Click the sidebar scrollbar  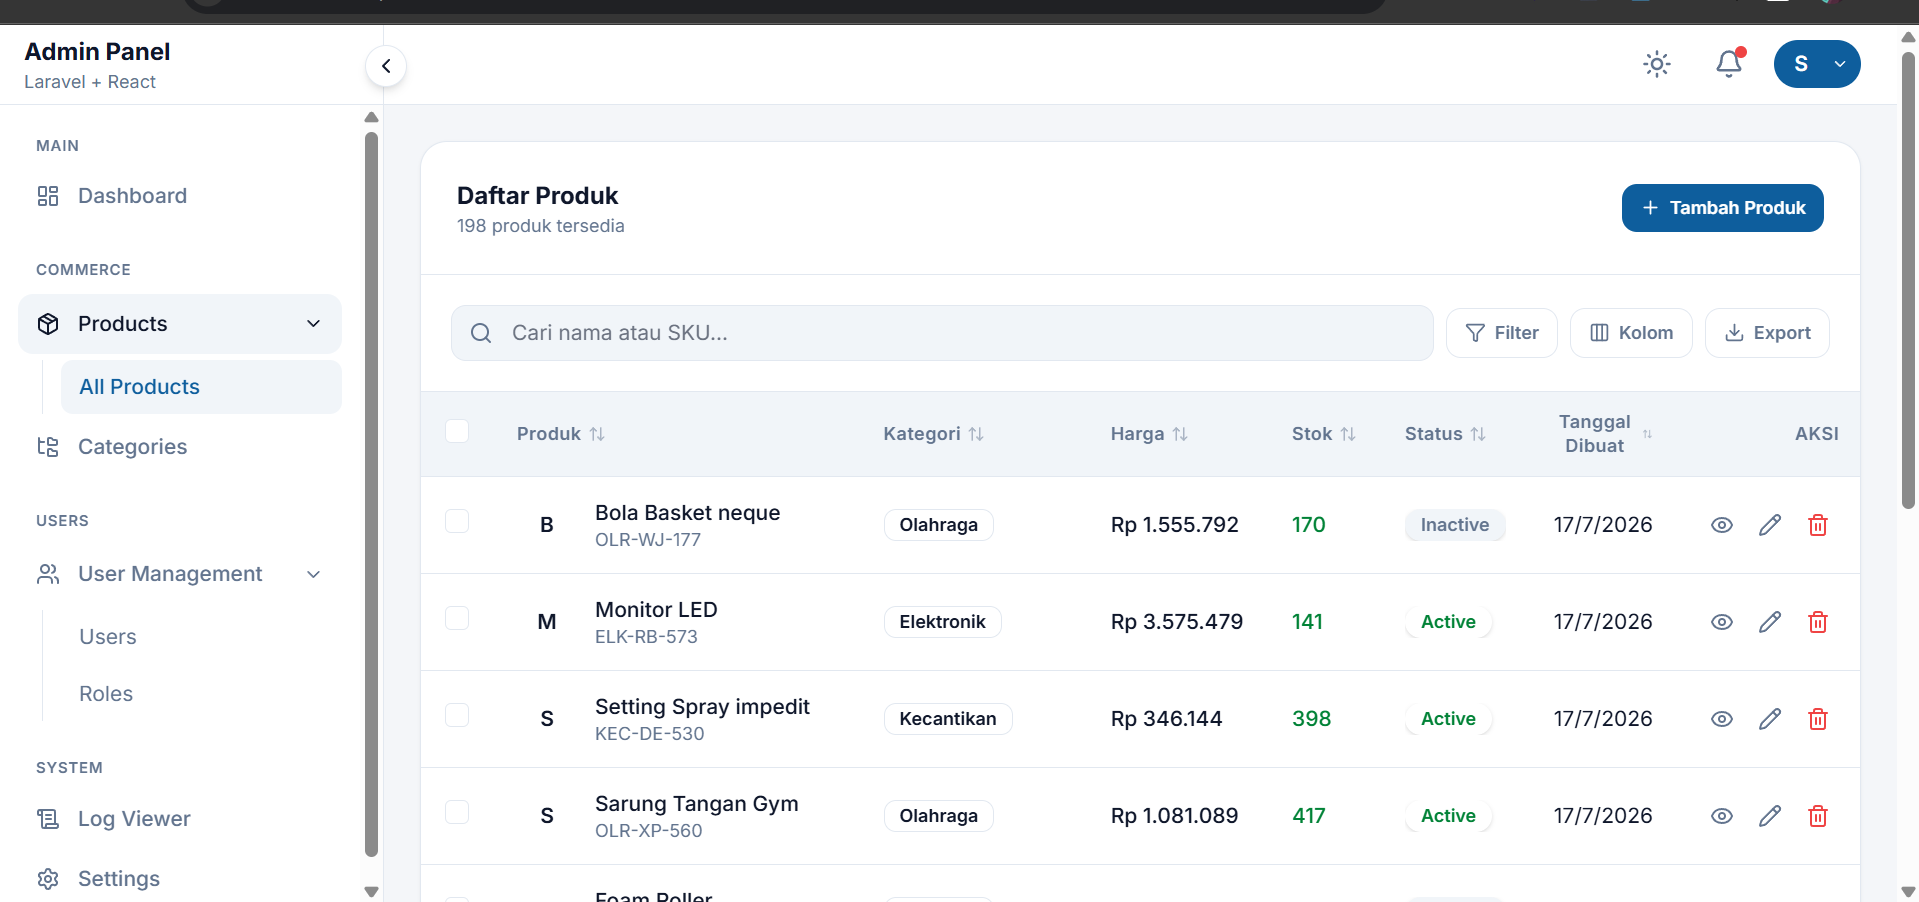point(371,495)
